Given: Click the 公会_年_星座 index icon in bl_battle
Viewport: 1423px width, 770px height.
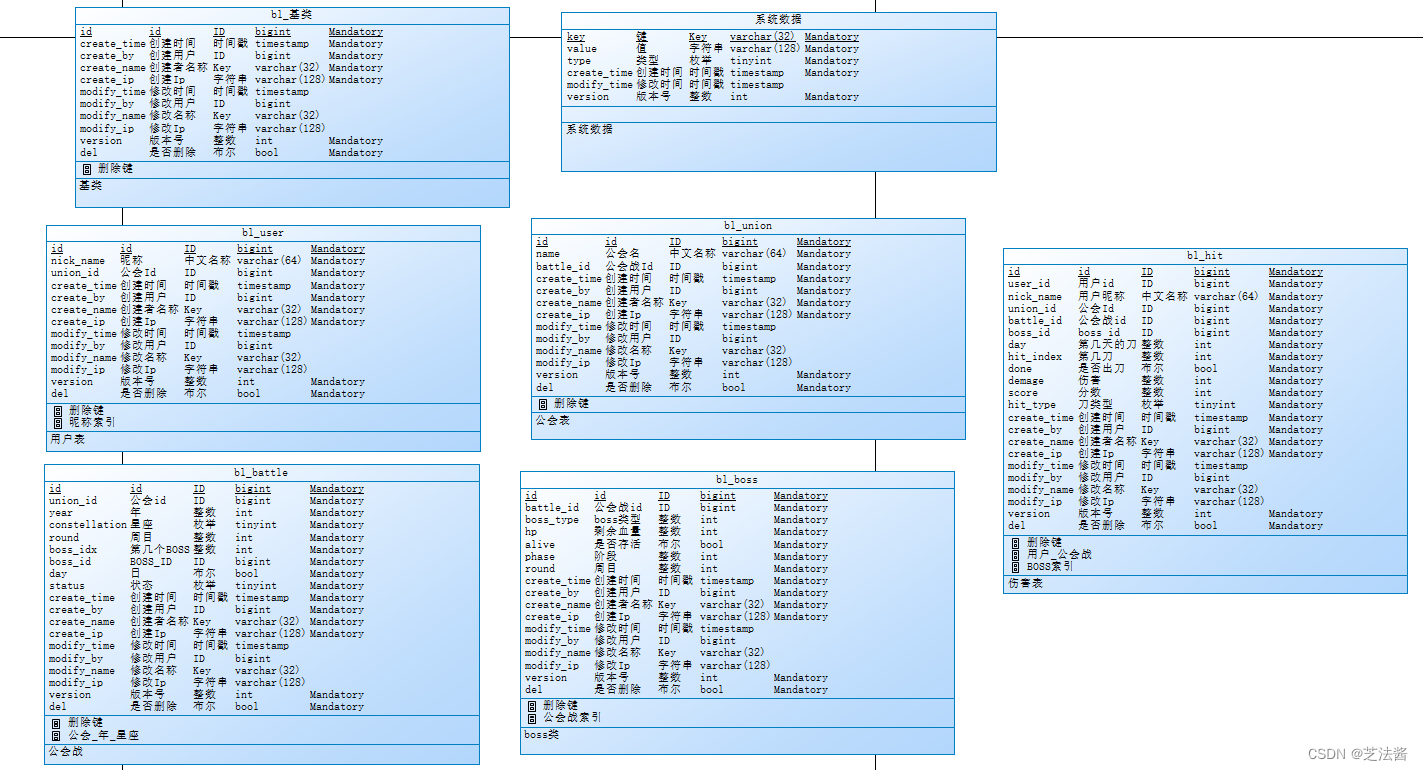Looking at the screenshot, I should click(x=56, y=735).
